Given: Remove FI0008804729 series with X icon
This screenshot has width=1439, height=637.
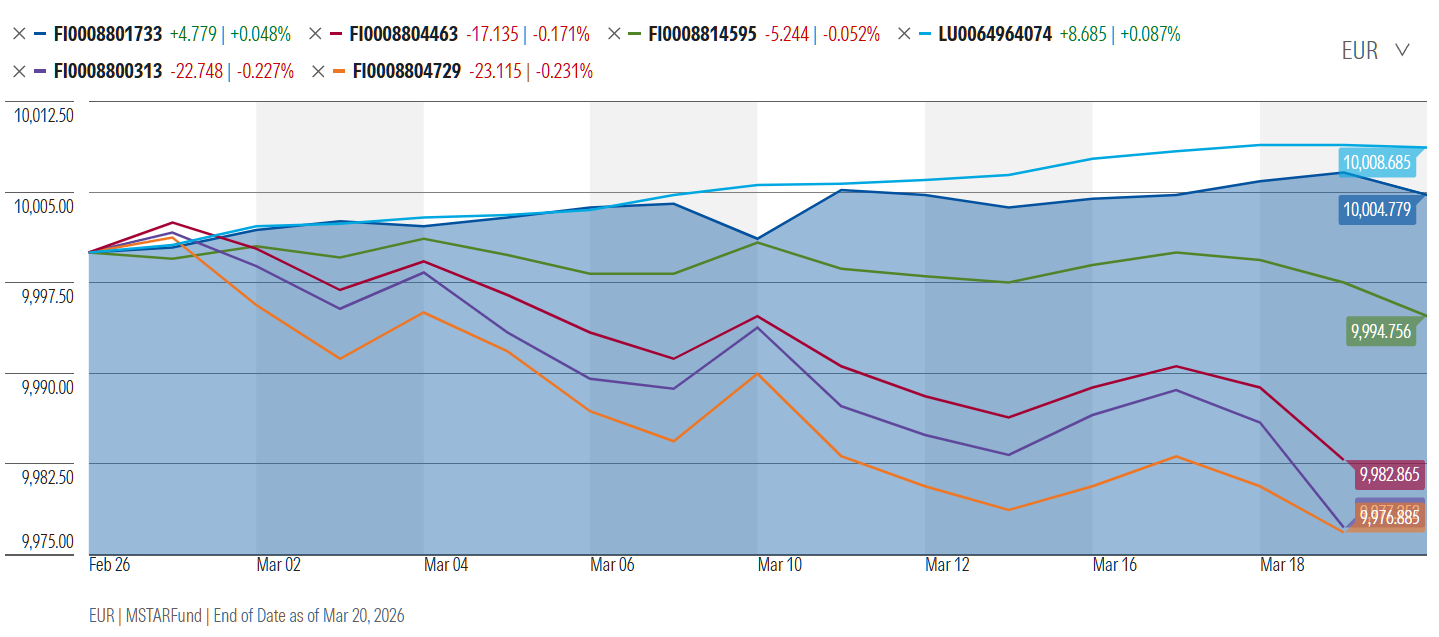Looking at the screenshot, I should pyautogui.click(x=318, y=71).
